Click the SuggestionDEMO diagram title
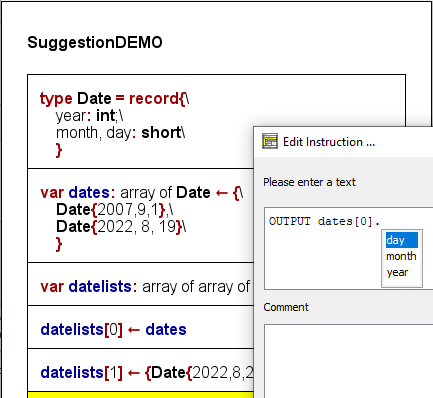The height and width of the screenshot is (398, 433). (95, 43)
